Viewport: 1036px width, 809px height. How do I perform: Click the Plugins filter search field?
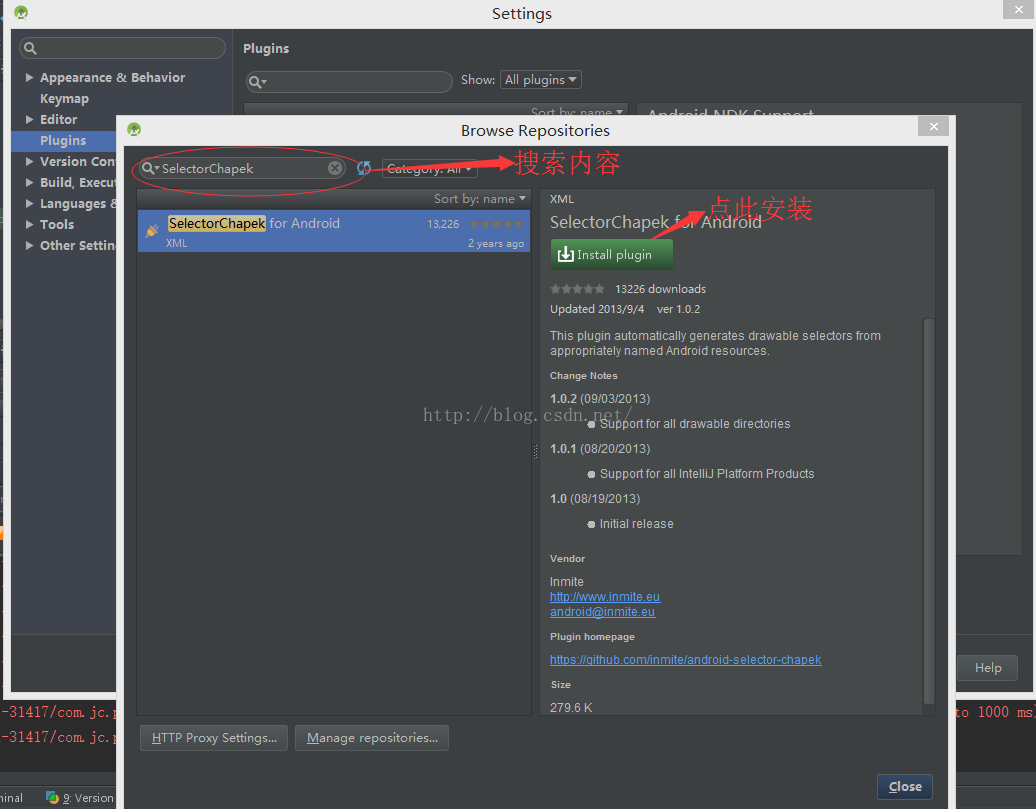pos(349,82)
